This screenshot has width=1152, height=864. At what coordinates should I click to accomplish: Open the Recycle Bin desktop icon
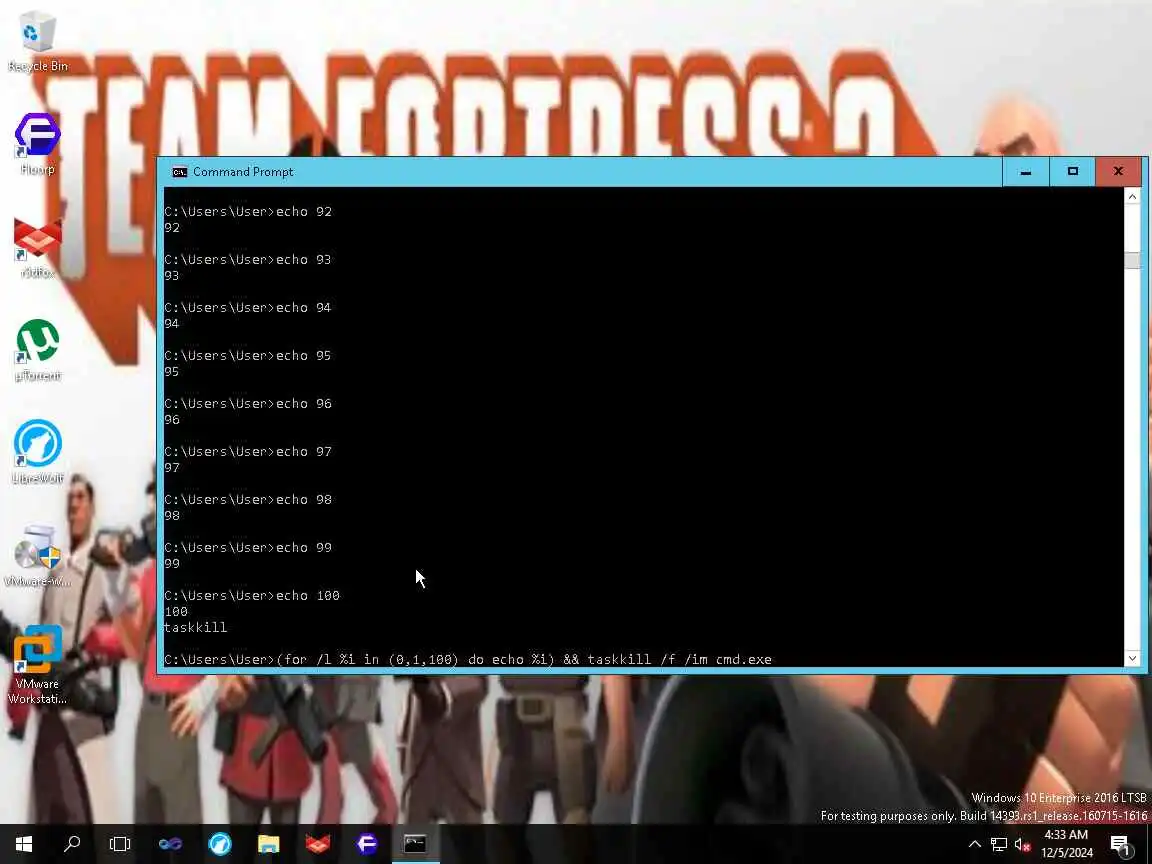pos(37,42)
